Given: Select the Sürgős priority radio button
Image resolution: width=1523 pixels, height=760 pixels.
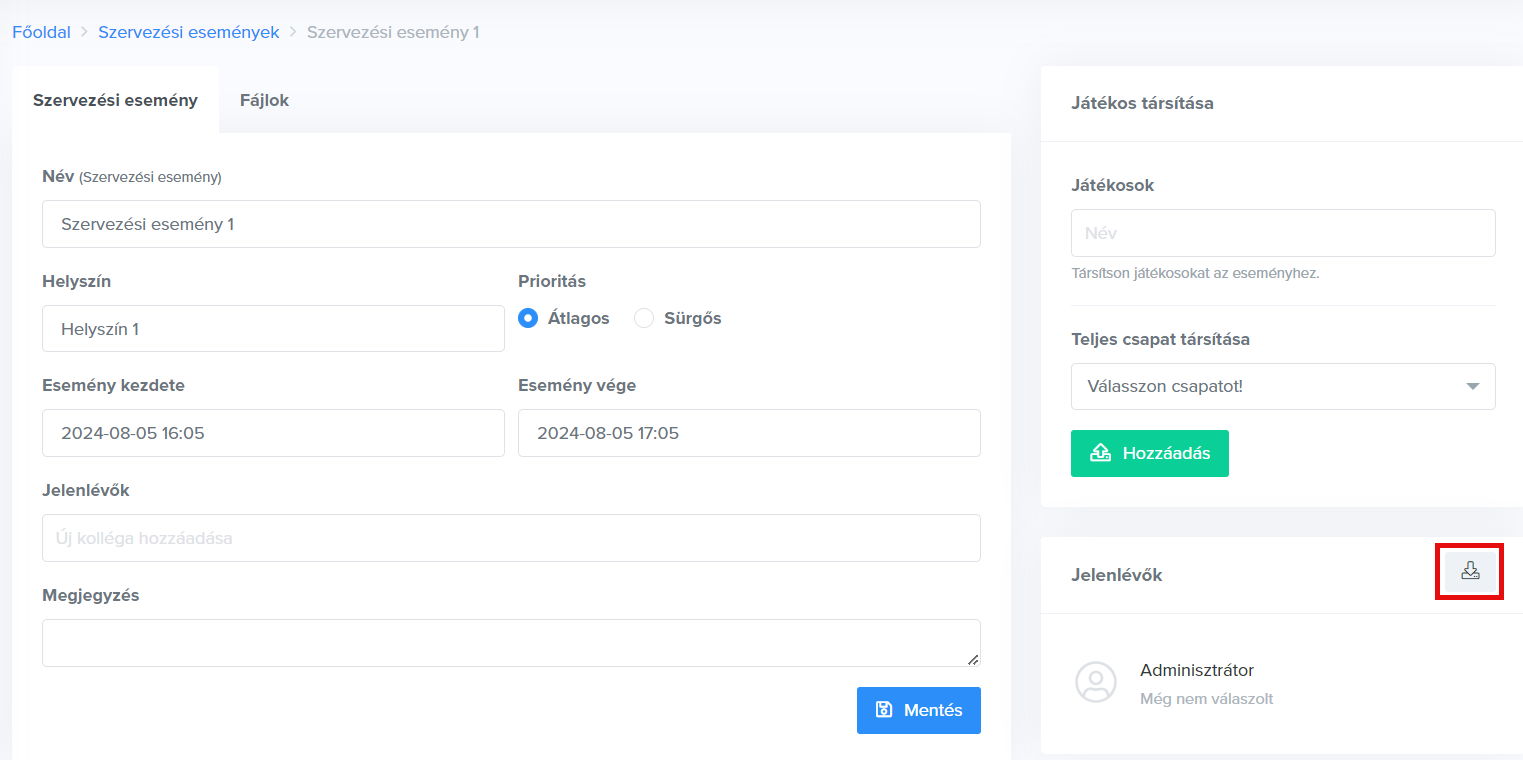Looking at the screenshot, I should [645, 318].
